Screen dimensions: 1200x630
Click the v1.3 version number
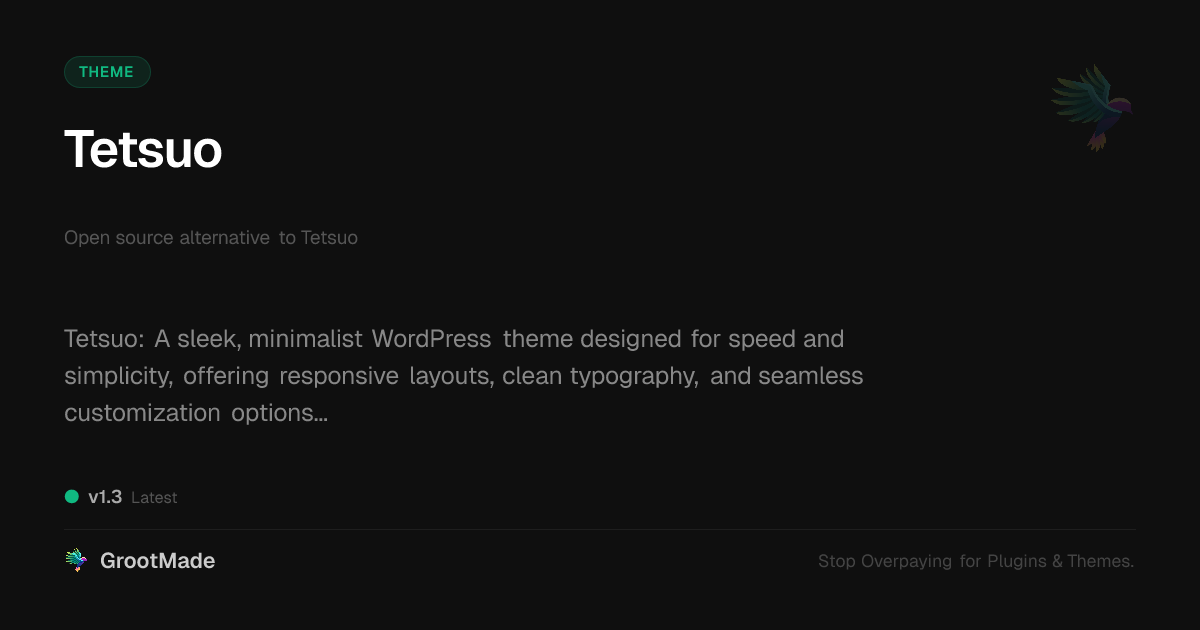click(105, 497)
